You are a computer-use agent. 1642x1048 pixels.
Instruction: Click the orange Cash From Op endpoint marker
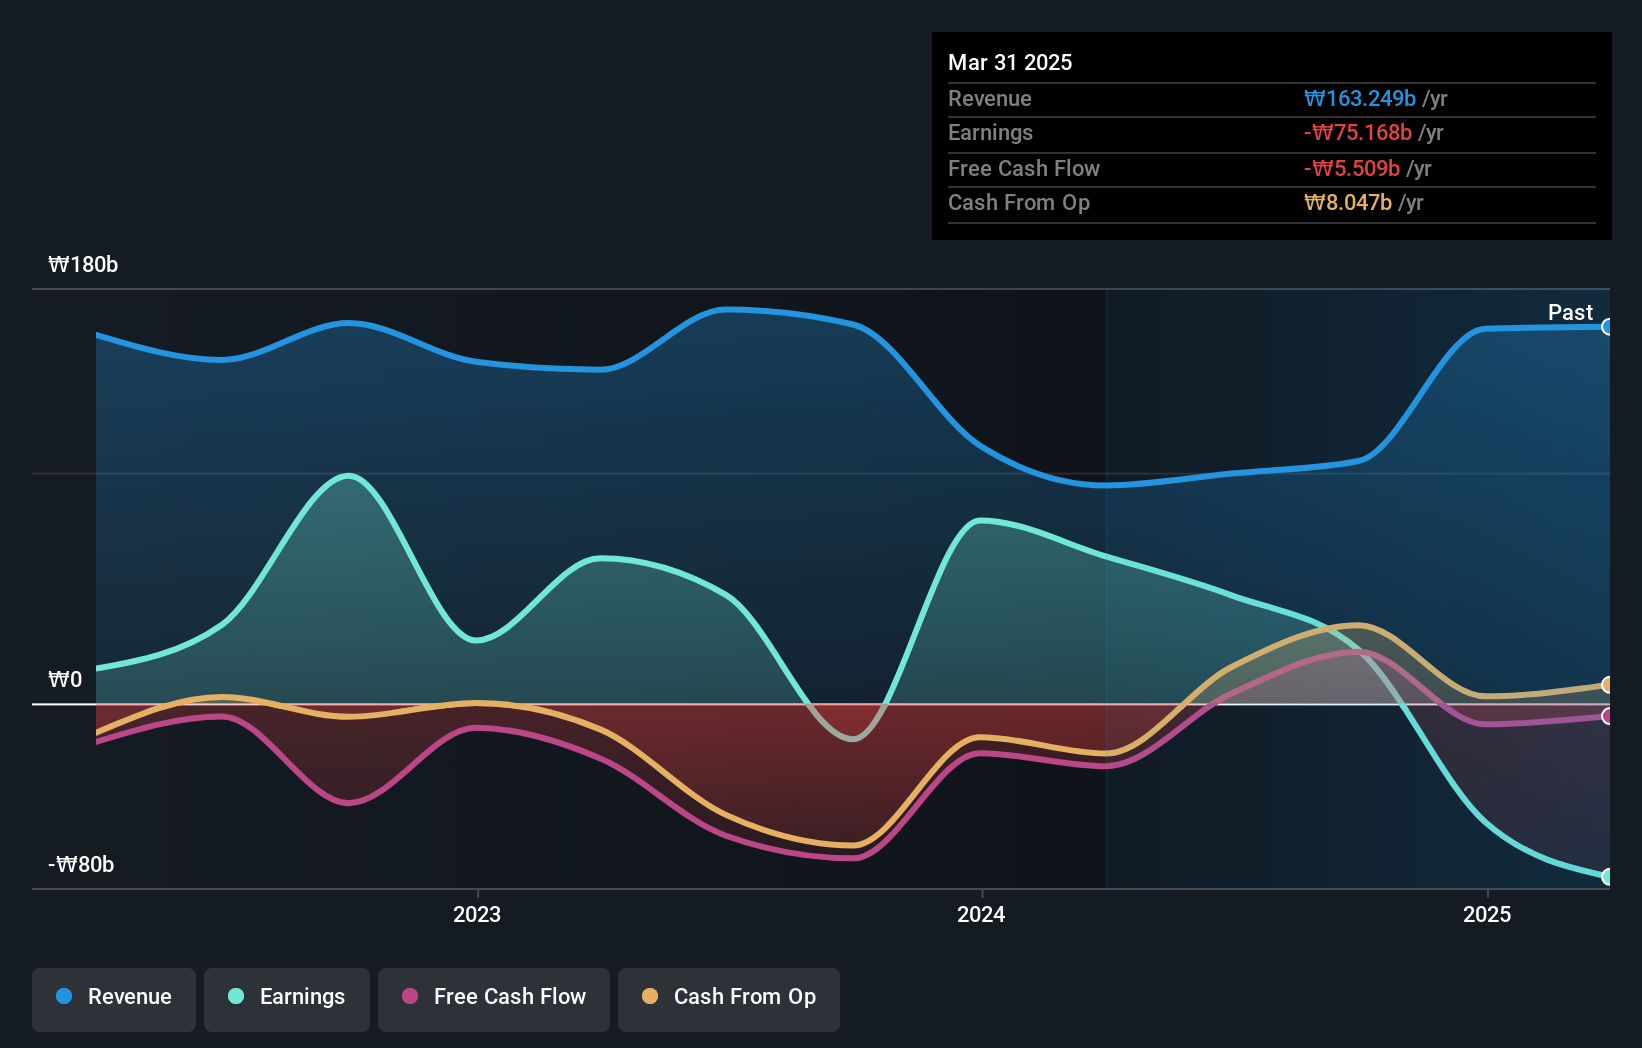tap(1607, 685)
